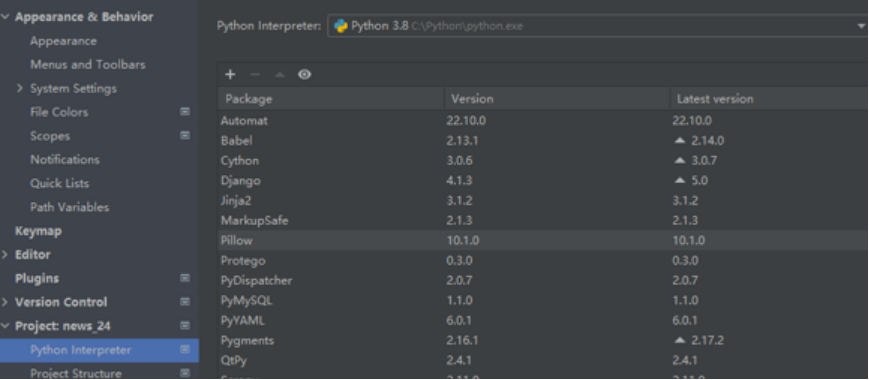Viewport: 869px width, 380px height.
Task: Open Path Variables settings
Action: pyautogui.click(x=69, y=207)
